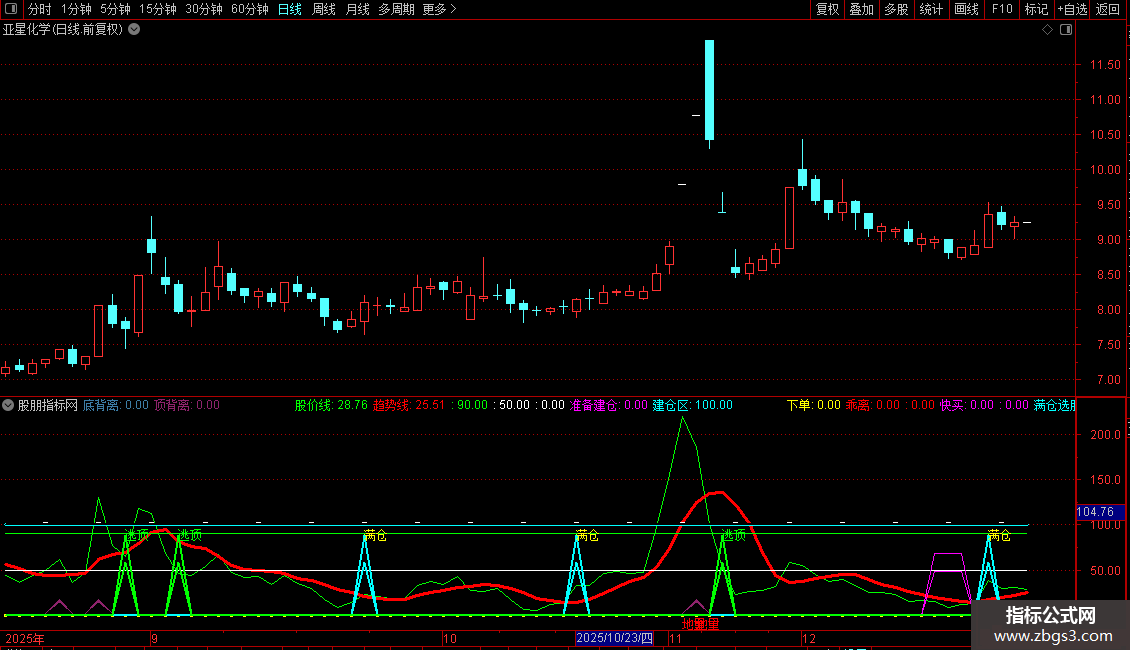
Task: Click the 下单: 0.00 label
Action: (814, 405)
